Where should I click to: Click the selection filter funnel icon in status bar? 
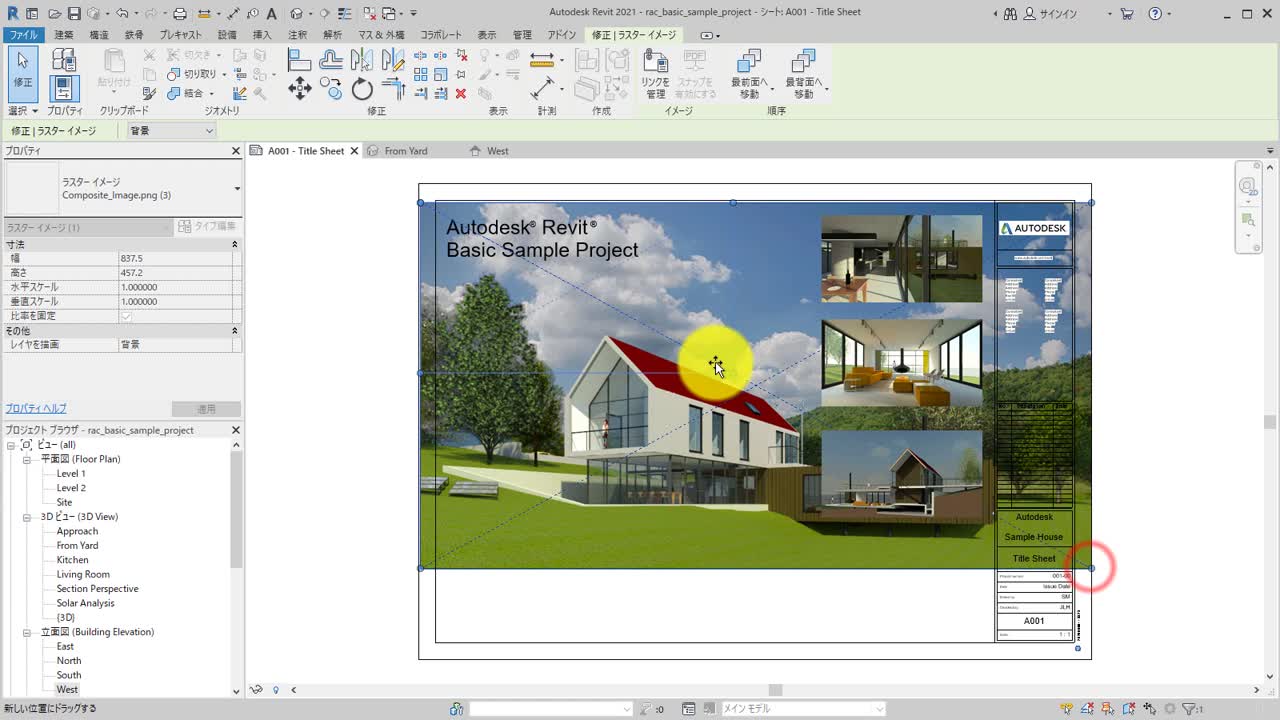[1188, 709]
